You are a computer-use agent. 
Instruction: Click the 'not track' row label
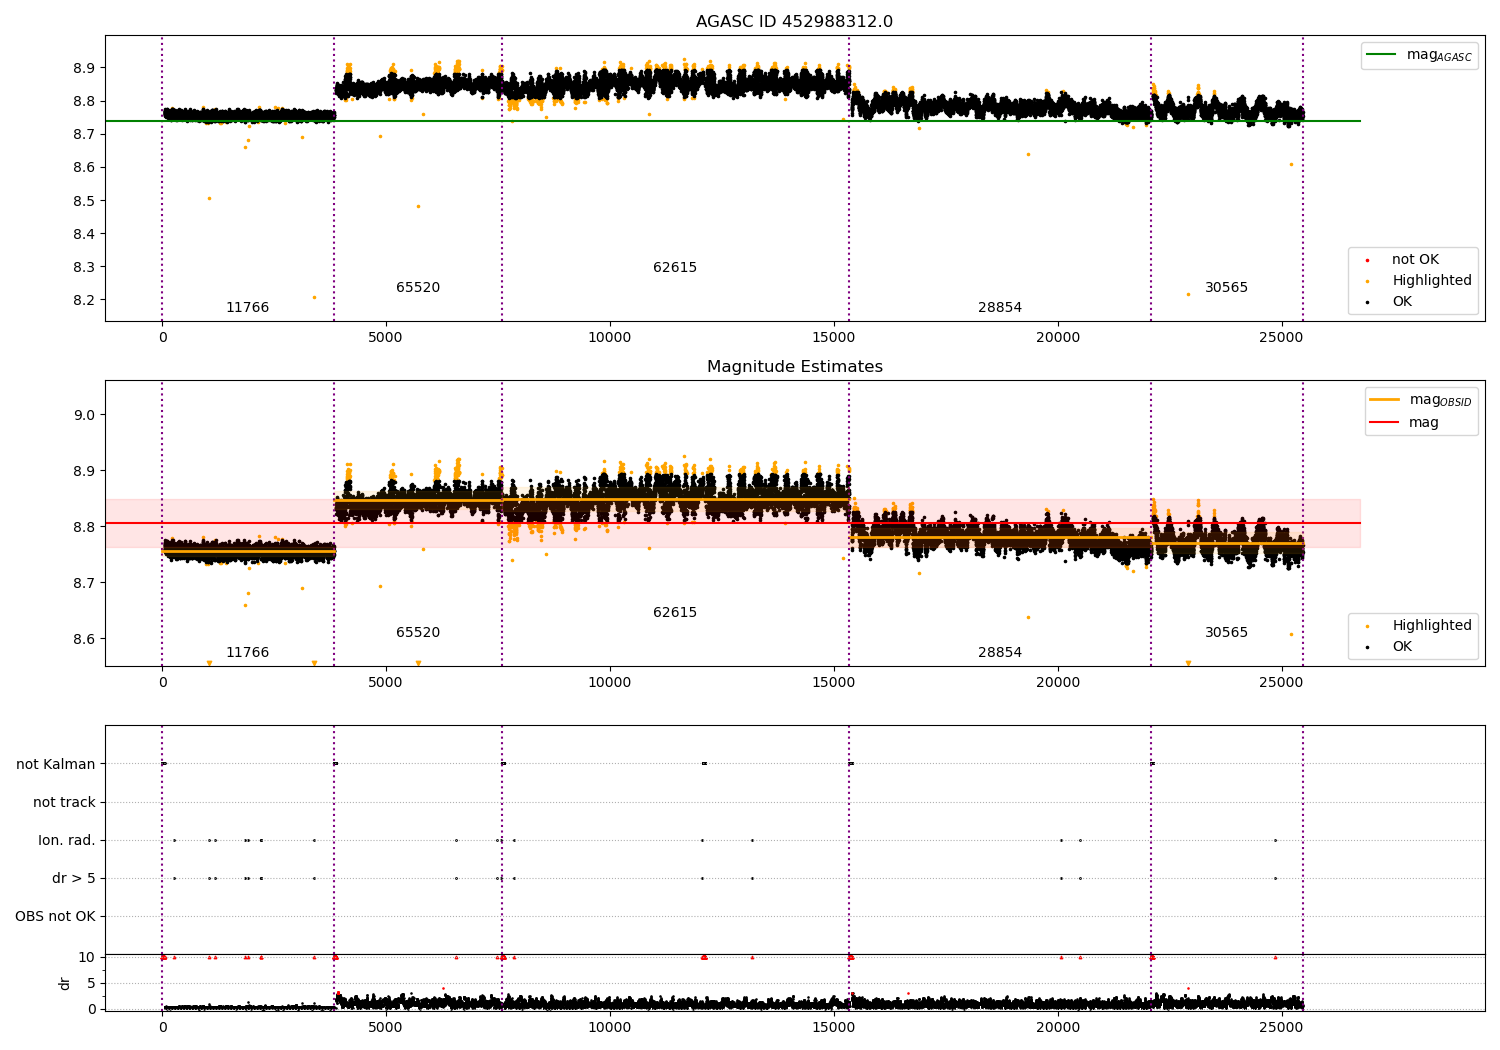64,803
